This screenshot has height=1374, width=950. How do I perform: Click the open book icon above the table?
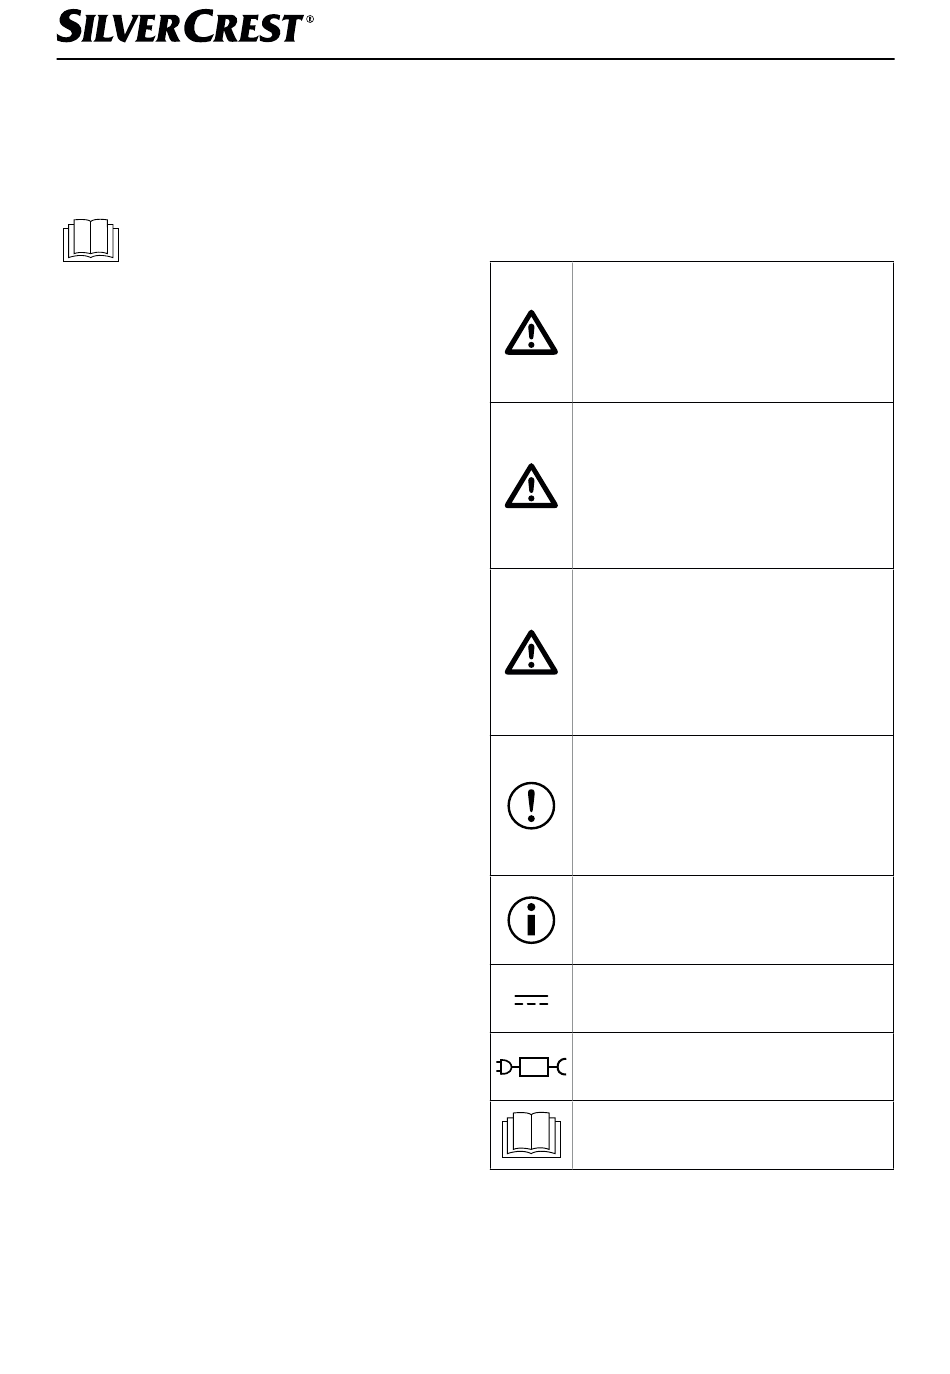tap(91, 241)
